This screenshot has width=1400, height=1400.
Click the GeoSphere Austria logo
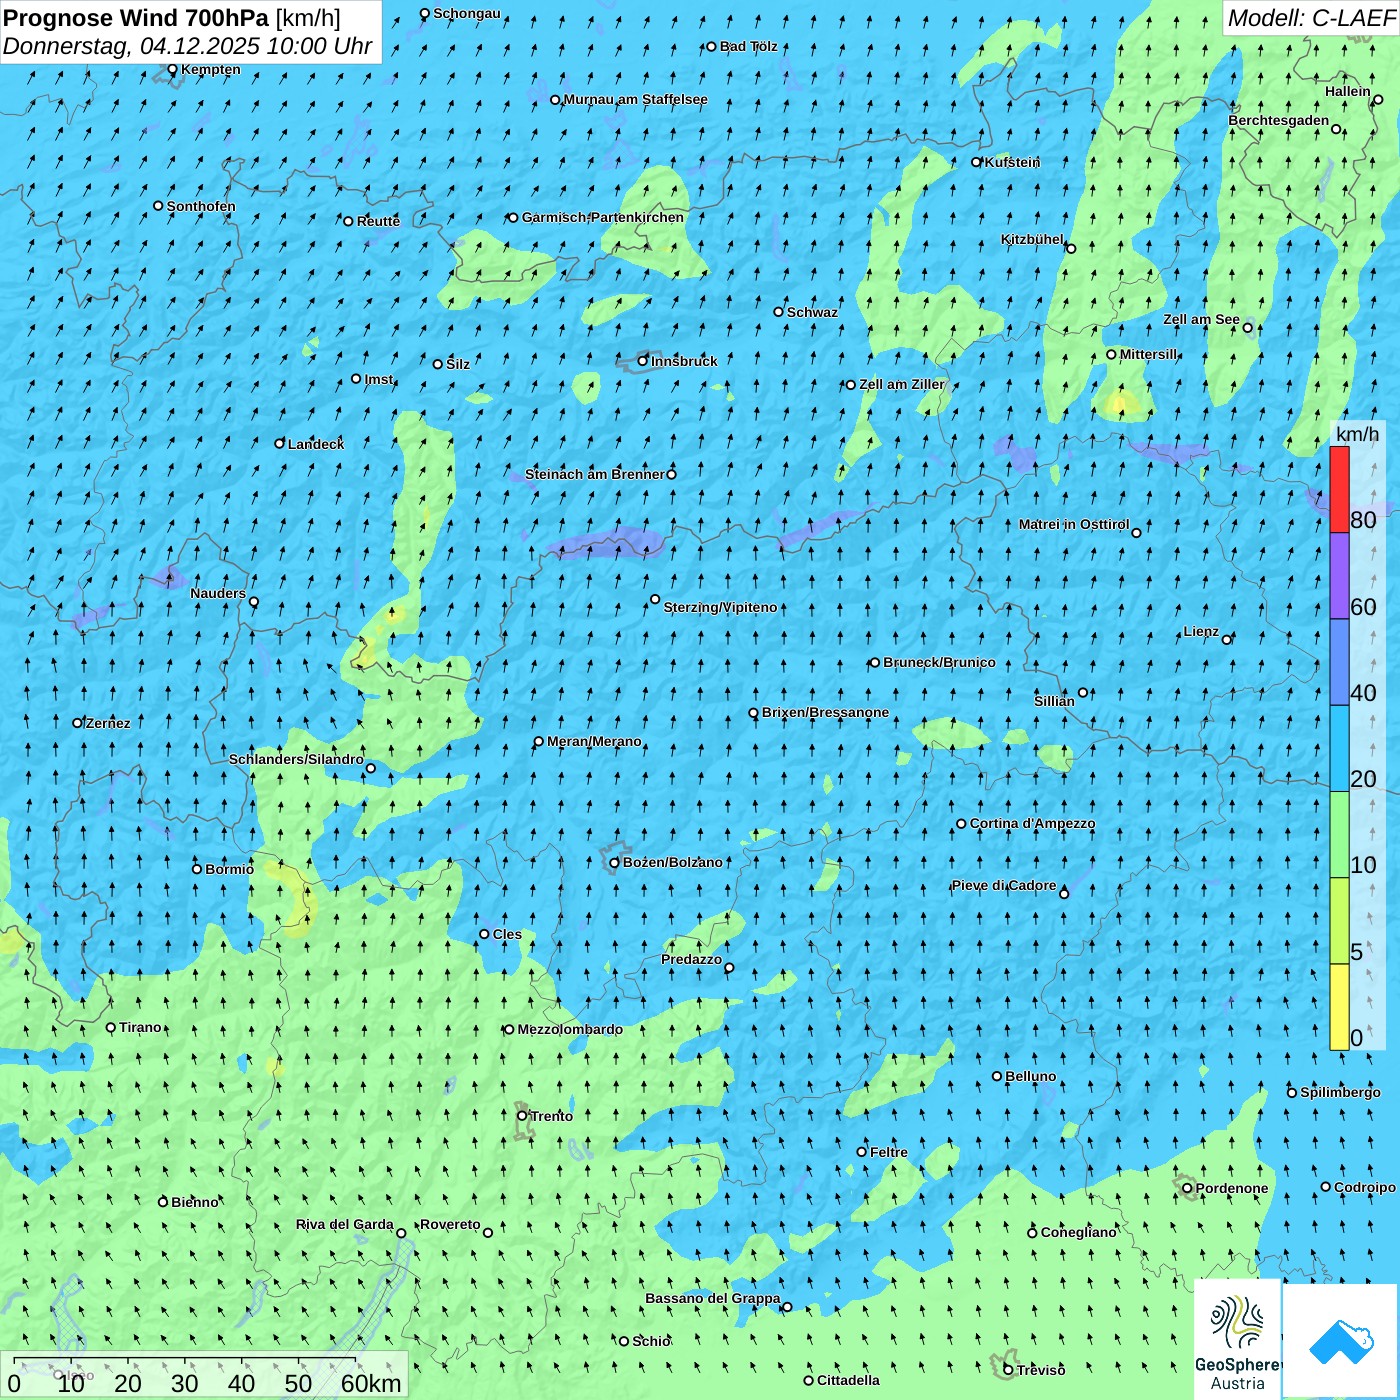pos(1237,1340)
